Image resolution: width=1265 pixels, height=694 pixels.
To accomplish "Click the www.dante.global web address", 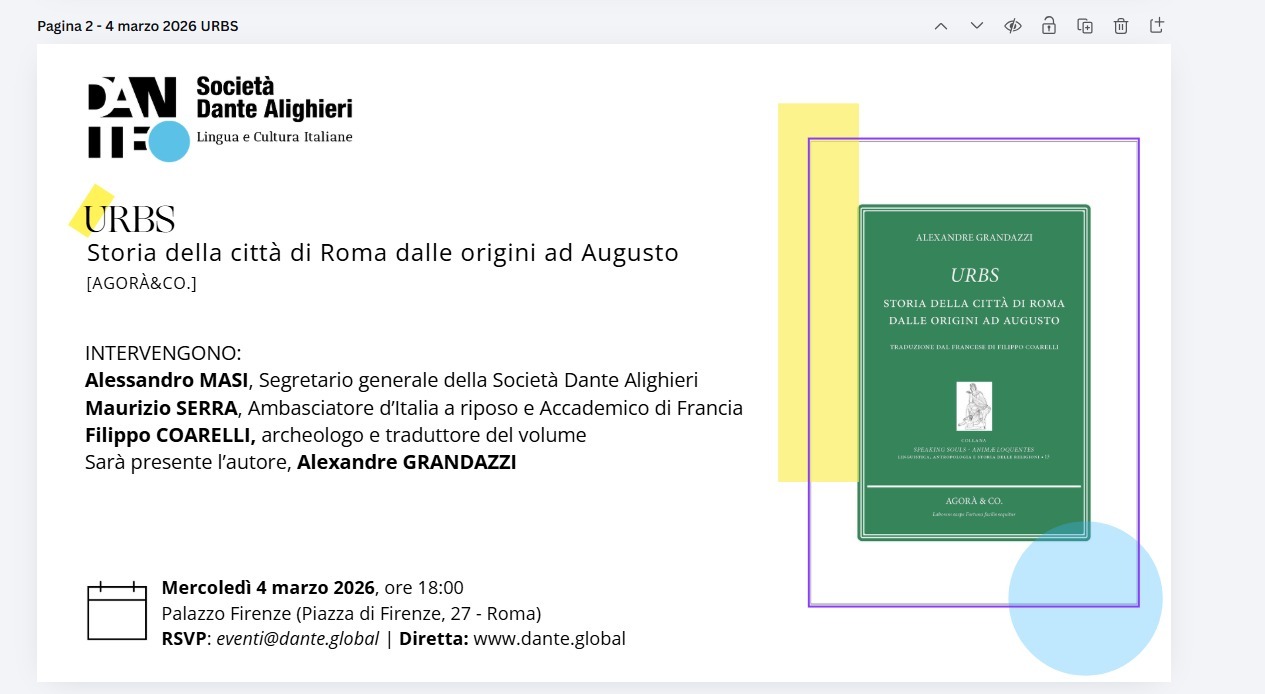I will [x=549, y=639].
